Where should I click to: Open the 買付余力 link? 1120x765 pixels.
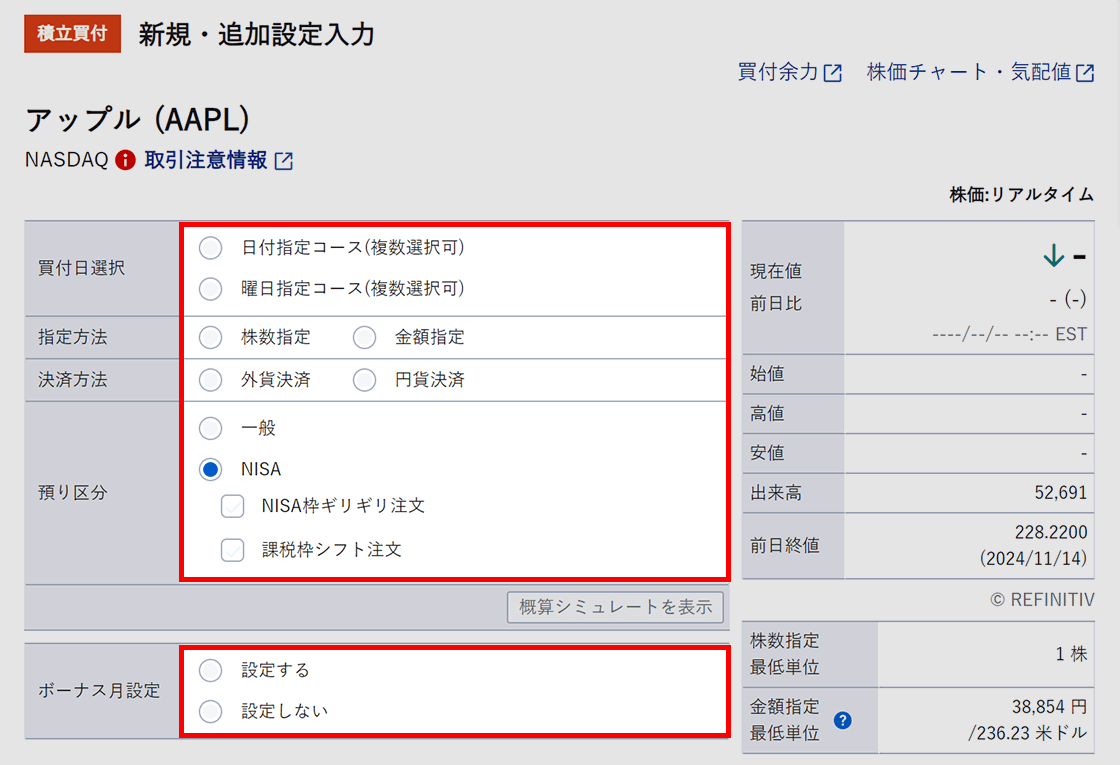tap(778, 72)
